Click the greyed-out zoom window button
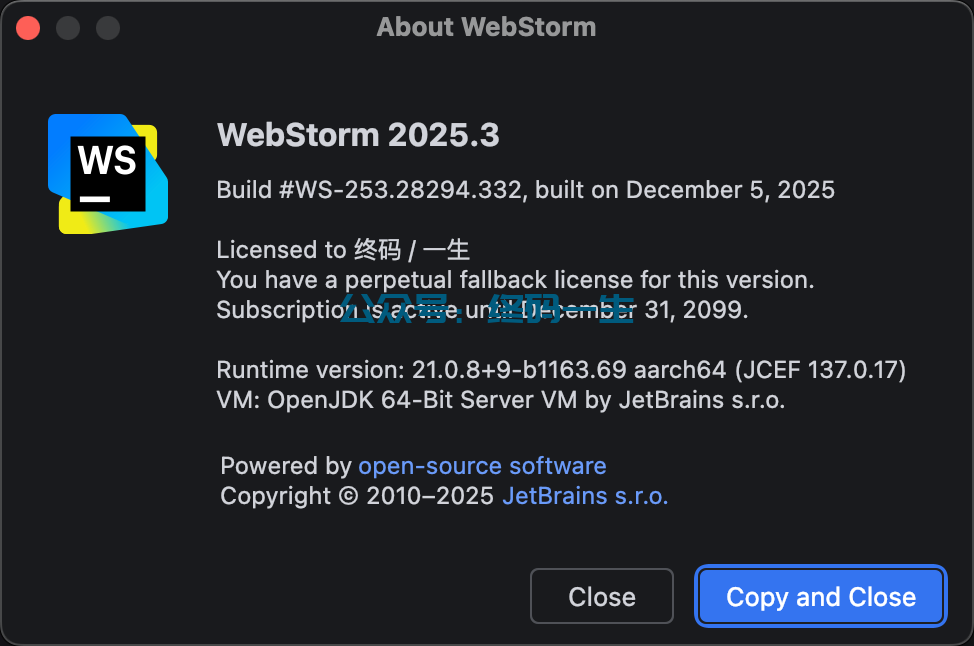This screenshot has height=646, width=974. (108, 28)
